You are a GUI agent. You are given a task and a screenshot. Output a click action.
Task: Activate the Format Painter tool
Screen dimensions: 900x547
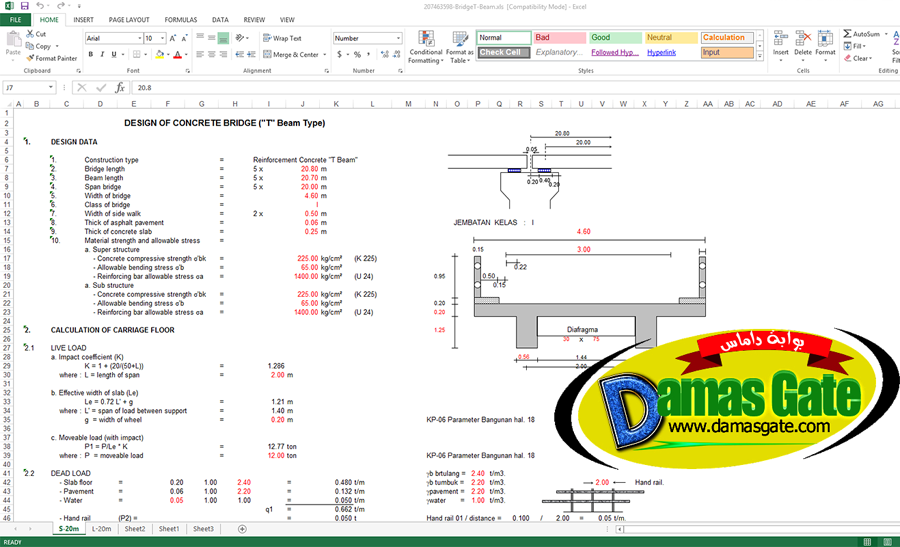click(52, 58)
